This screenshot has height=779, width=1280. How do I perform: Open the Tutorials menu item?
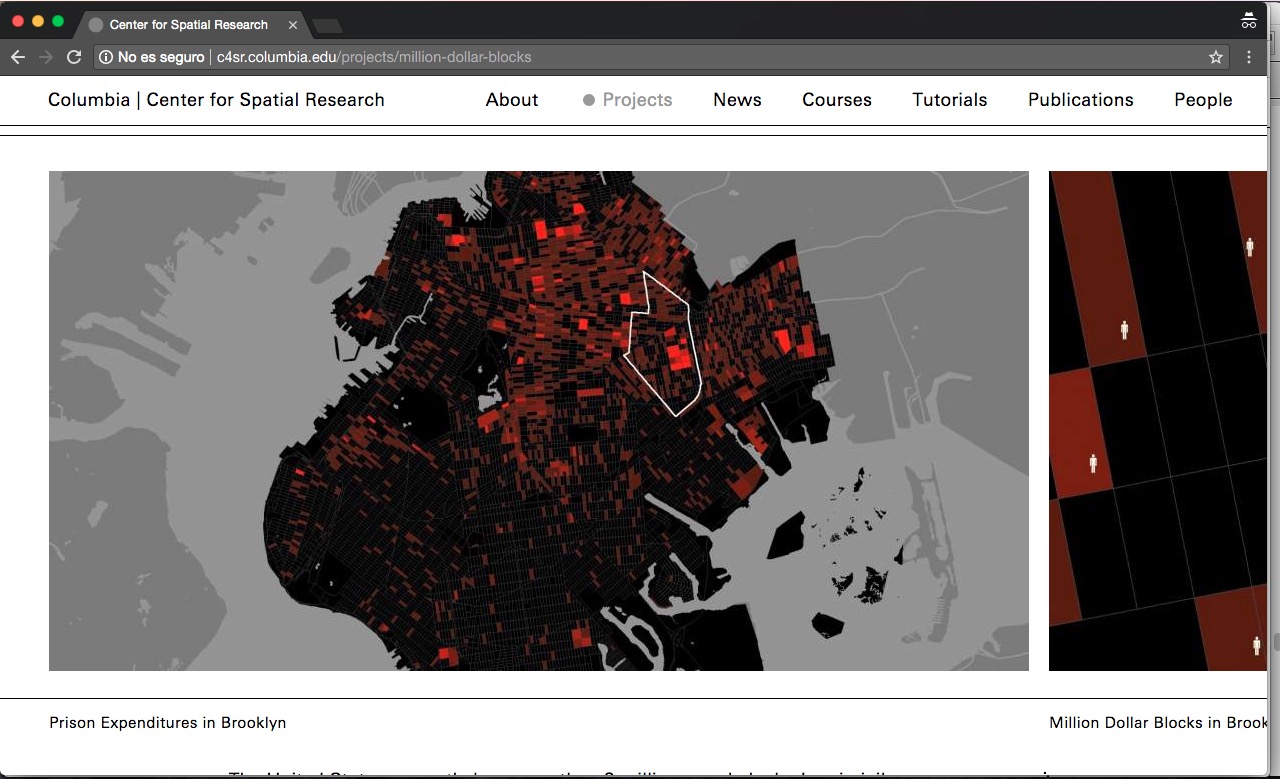click(x=950, y=100)
